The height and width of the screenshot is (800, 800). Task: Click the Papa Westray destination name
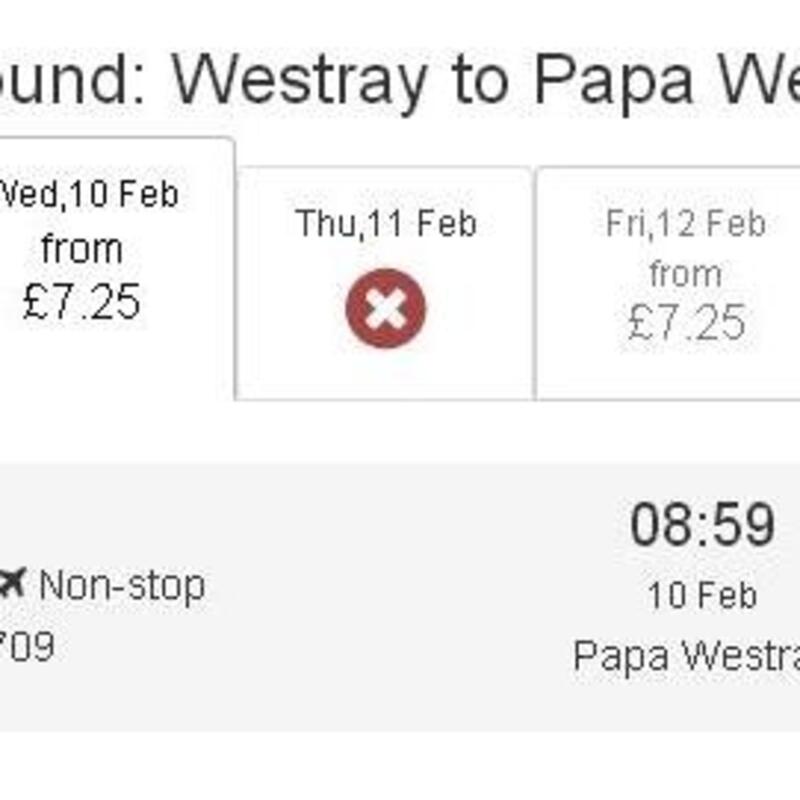click(686, 656)
